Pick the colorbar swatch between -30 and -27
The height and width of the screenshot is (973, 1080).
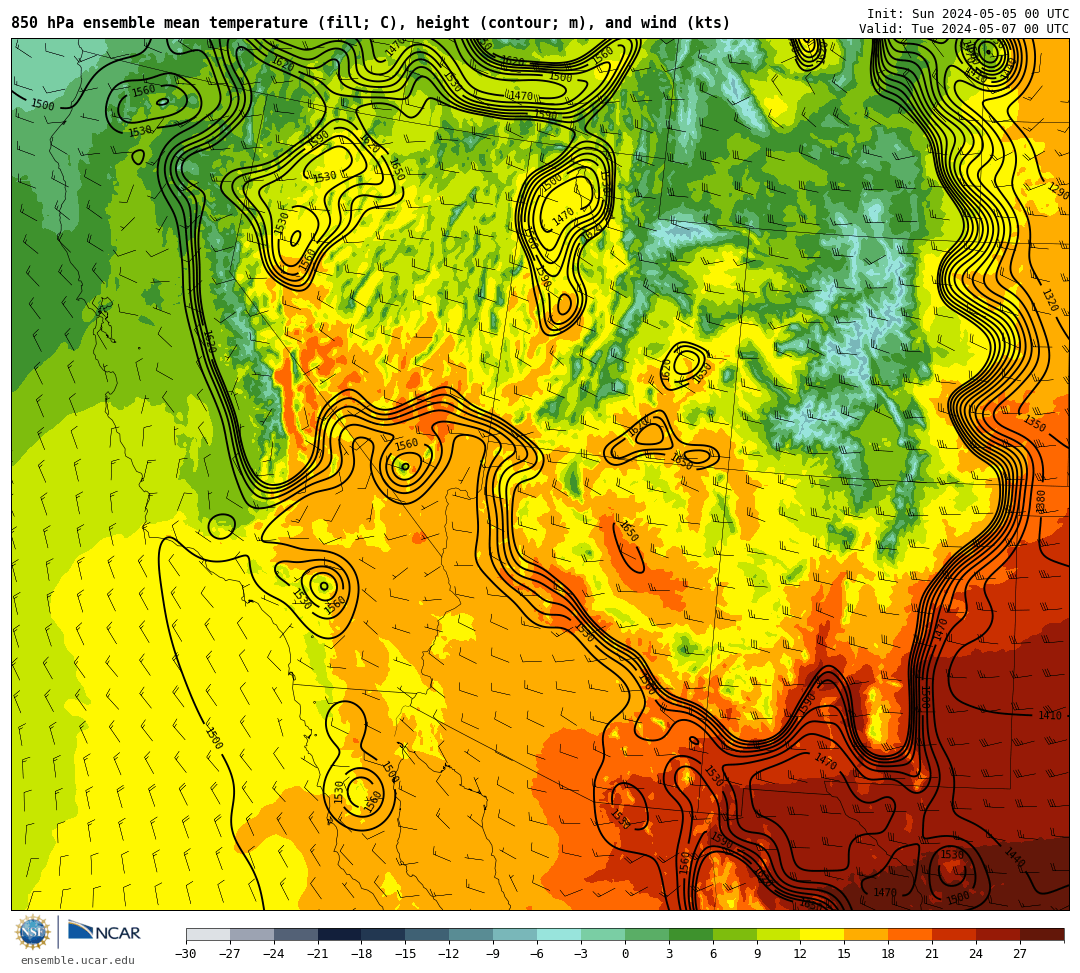tap(208, 934)
